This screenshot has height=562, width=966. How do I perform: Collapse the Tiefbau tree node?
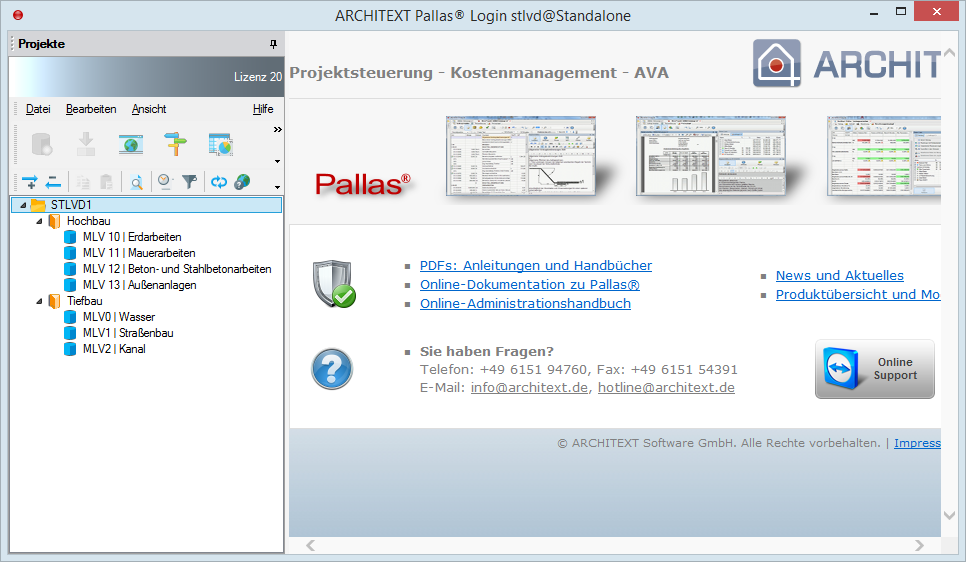39,301
